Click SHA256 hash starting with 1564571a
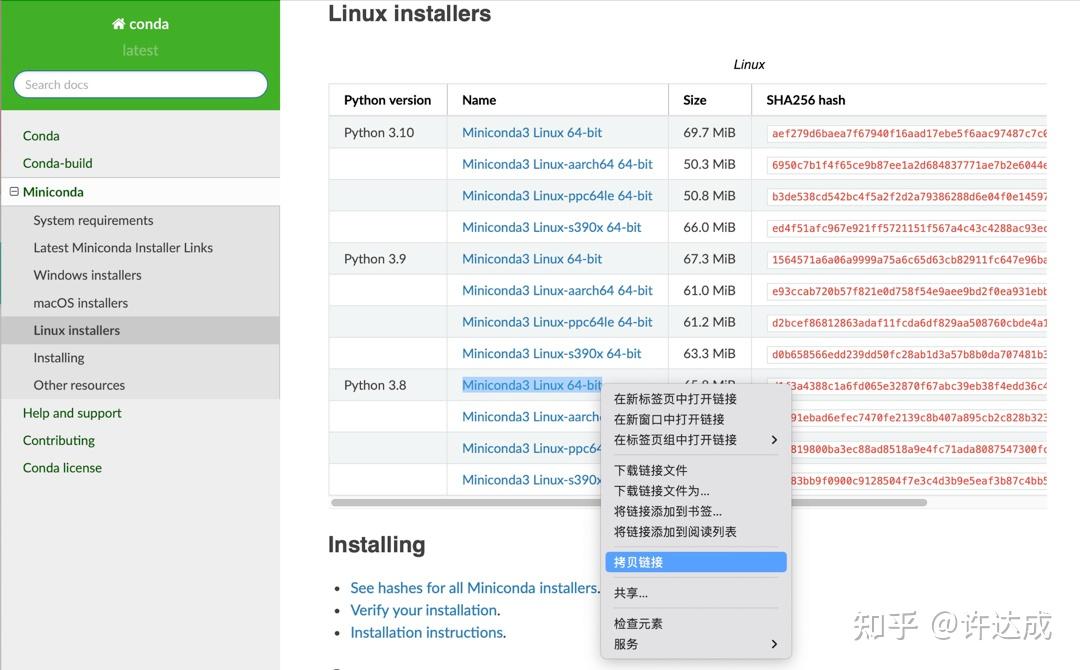 click(907, 260)
